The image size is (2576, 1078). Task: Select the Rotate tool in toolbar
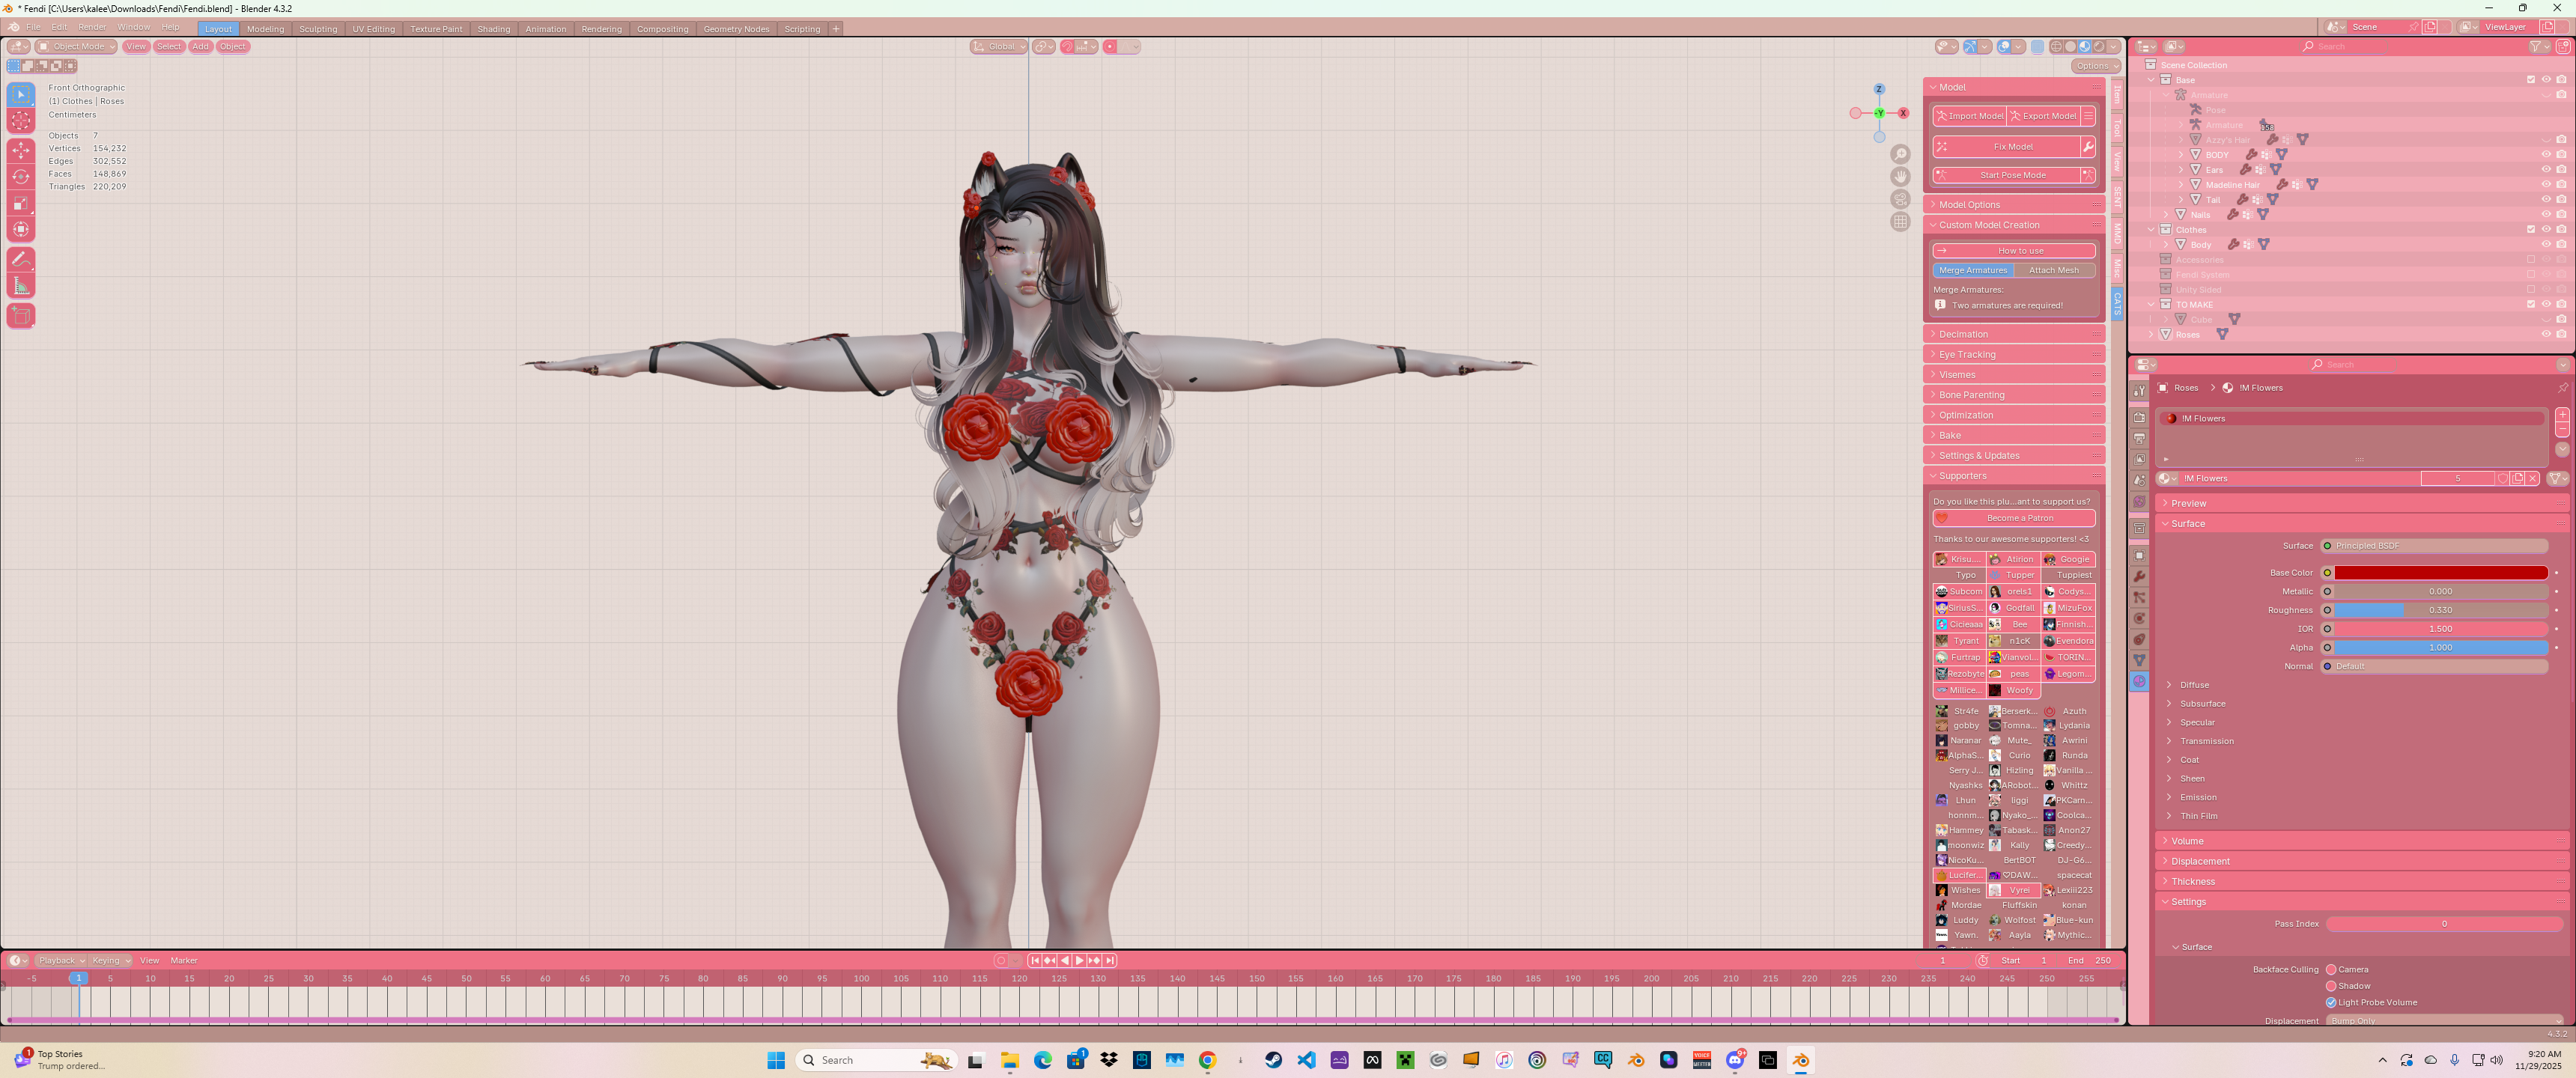pyautogui.click(x=21, y=176)
